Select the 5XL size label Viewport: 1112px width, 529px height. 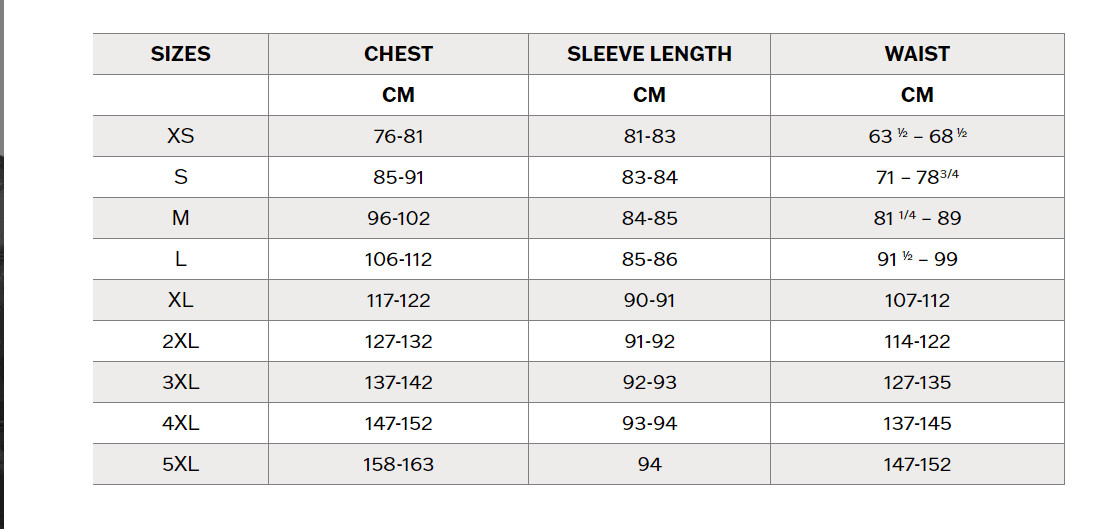pos(180,464)
